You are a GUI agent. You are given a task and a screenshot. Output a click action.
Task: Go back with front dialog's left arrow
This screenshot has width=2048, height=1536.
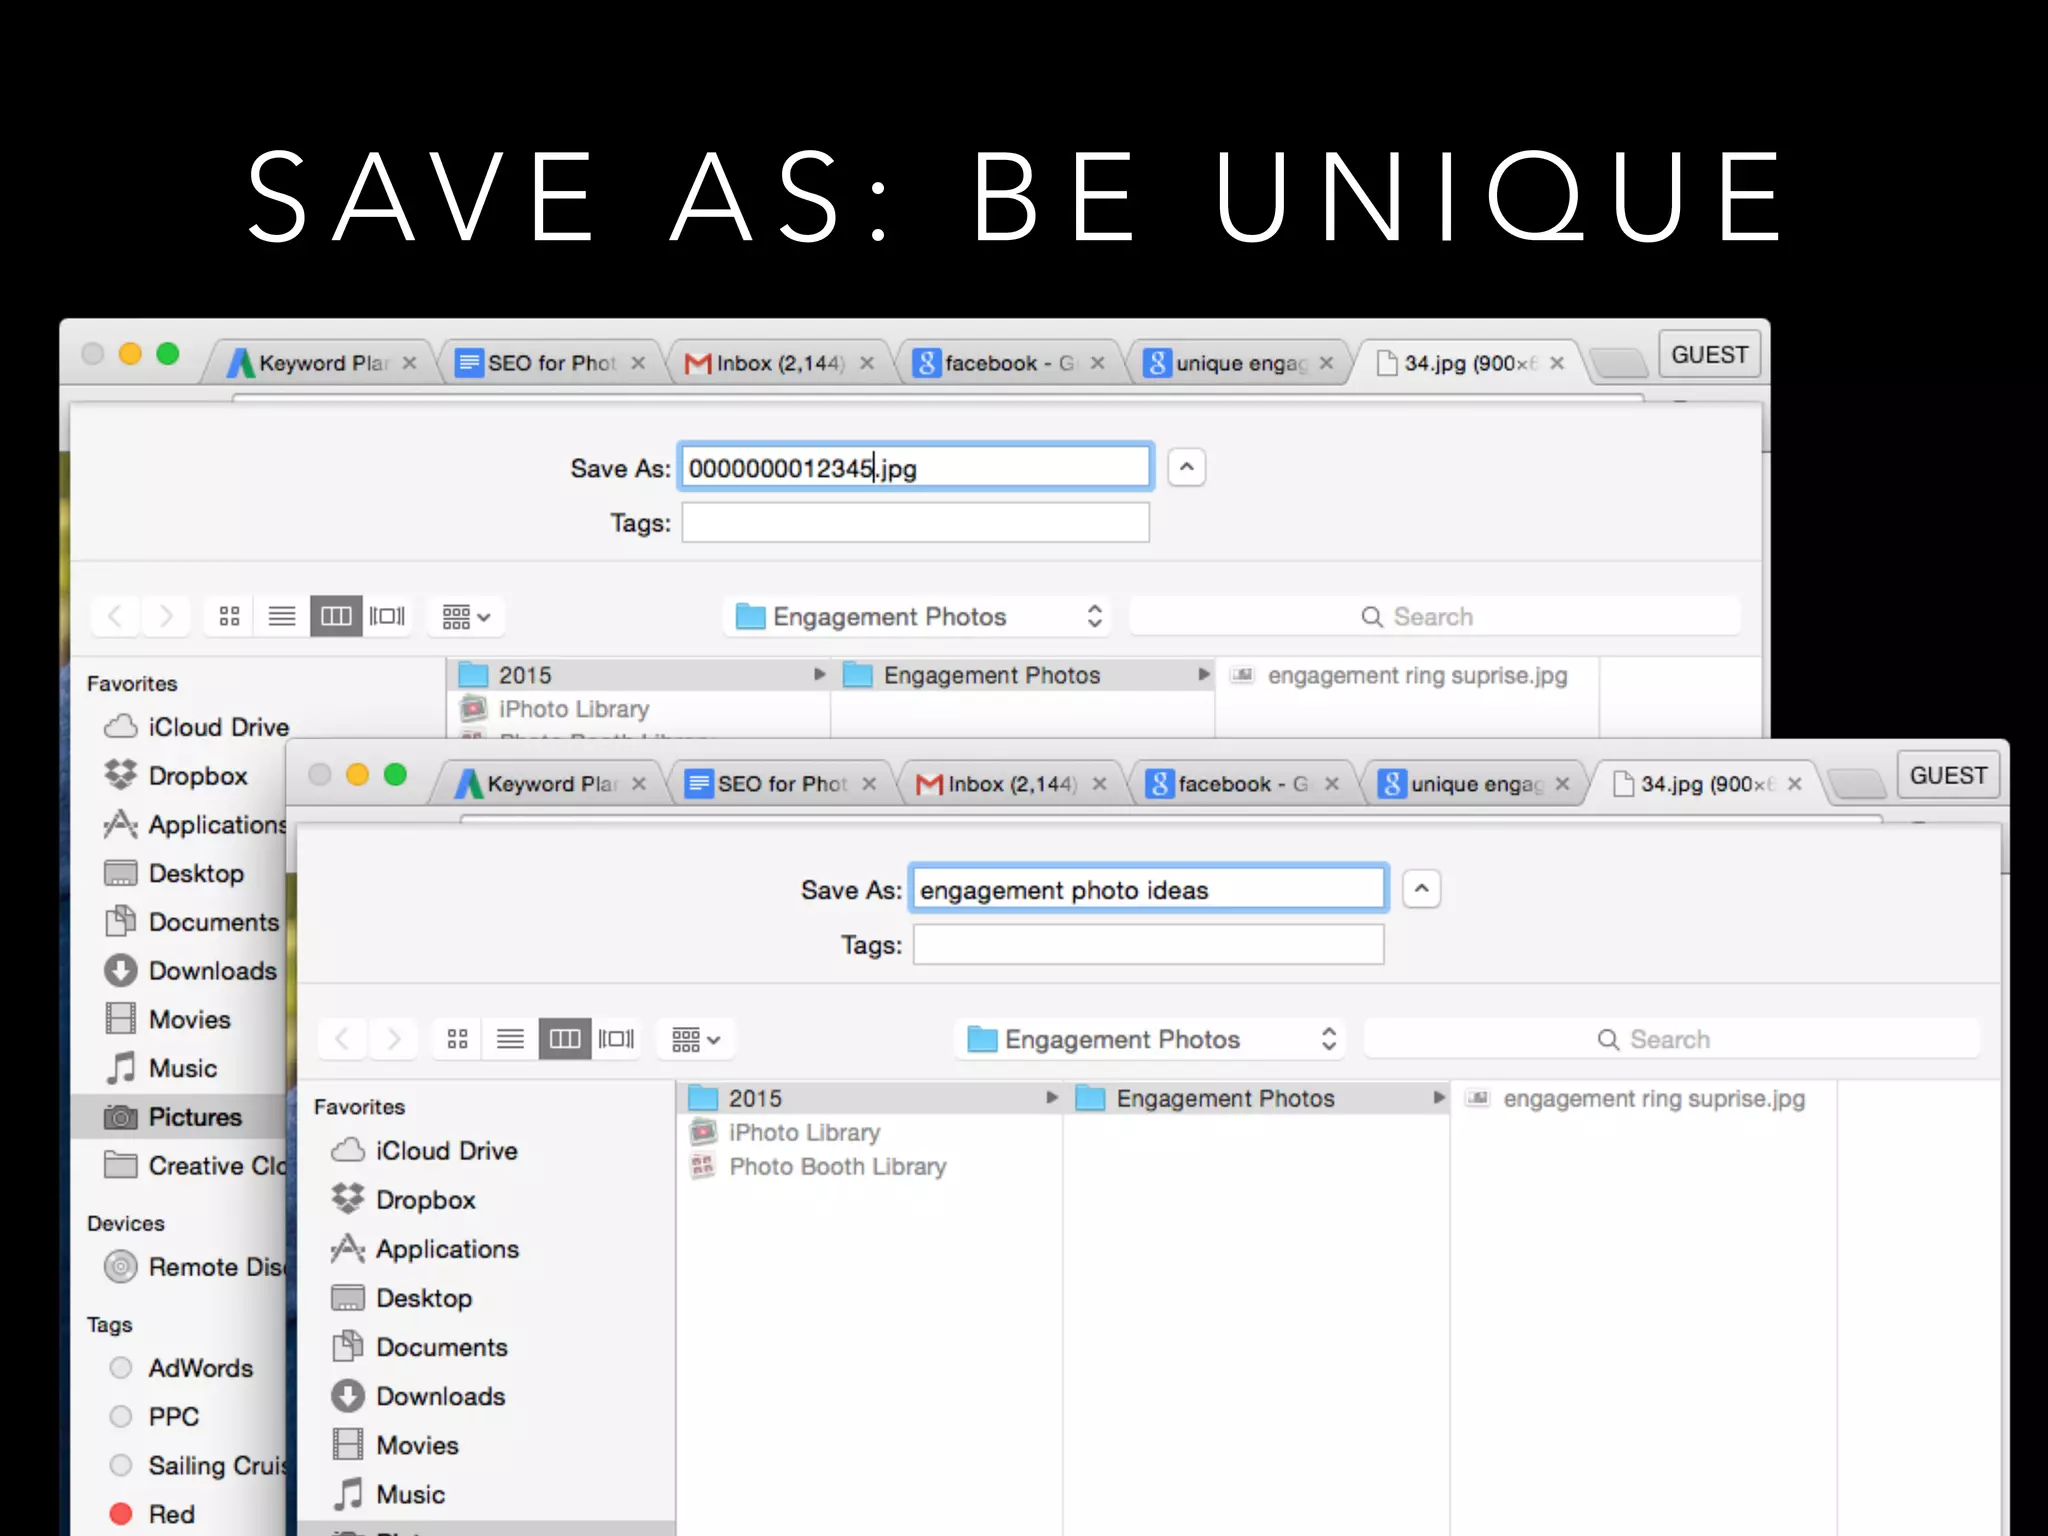(x=343, y=1039)
